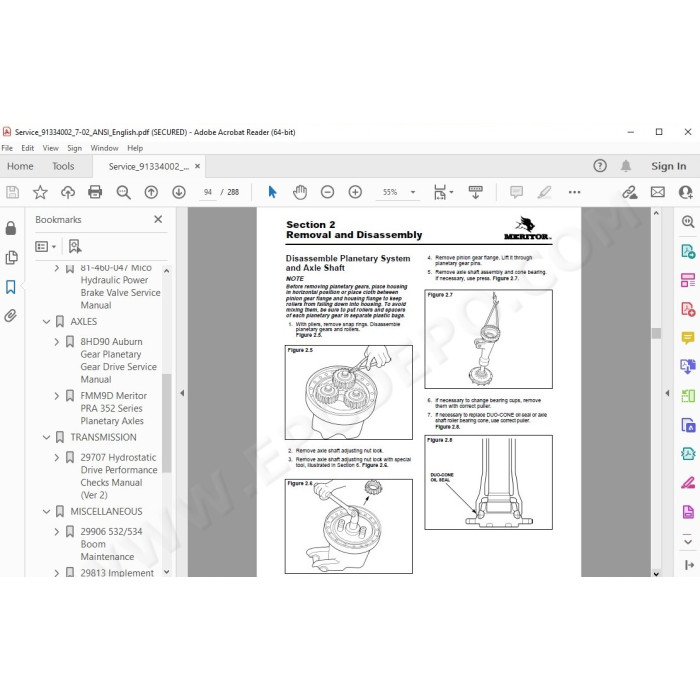Expand 8HD90 Auburn Gear bookmark
This screenshot has width=700, height=700.
click(x=57, y=342)
